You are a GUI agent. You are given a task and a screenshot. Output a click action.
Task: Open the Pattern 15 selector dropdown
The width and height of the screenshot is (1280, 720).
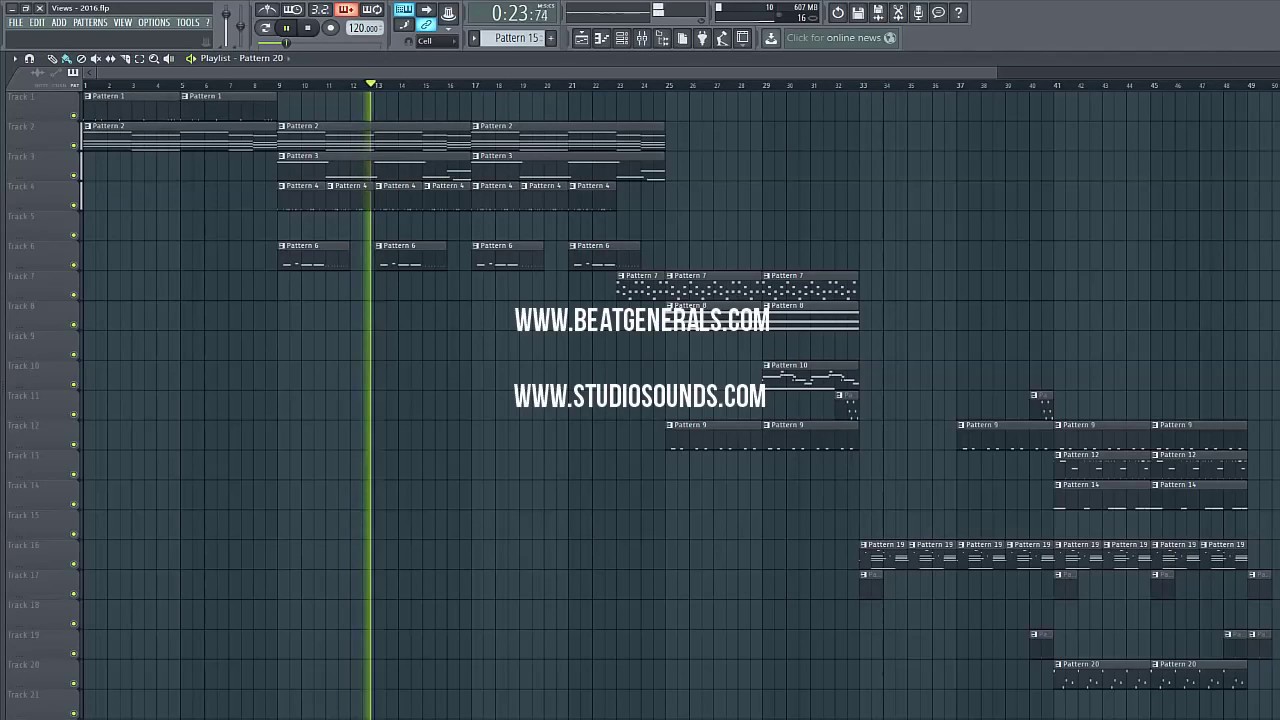(x=512, y=38)
